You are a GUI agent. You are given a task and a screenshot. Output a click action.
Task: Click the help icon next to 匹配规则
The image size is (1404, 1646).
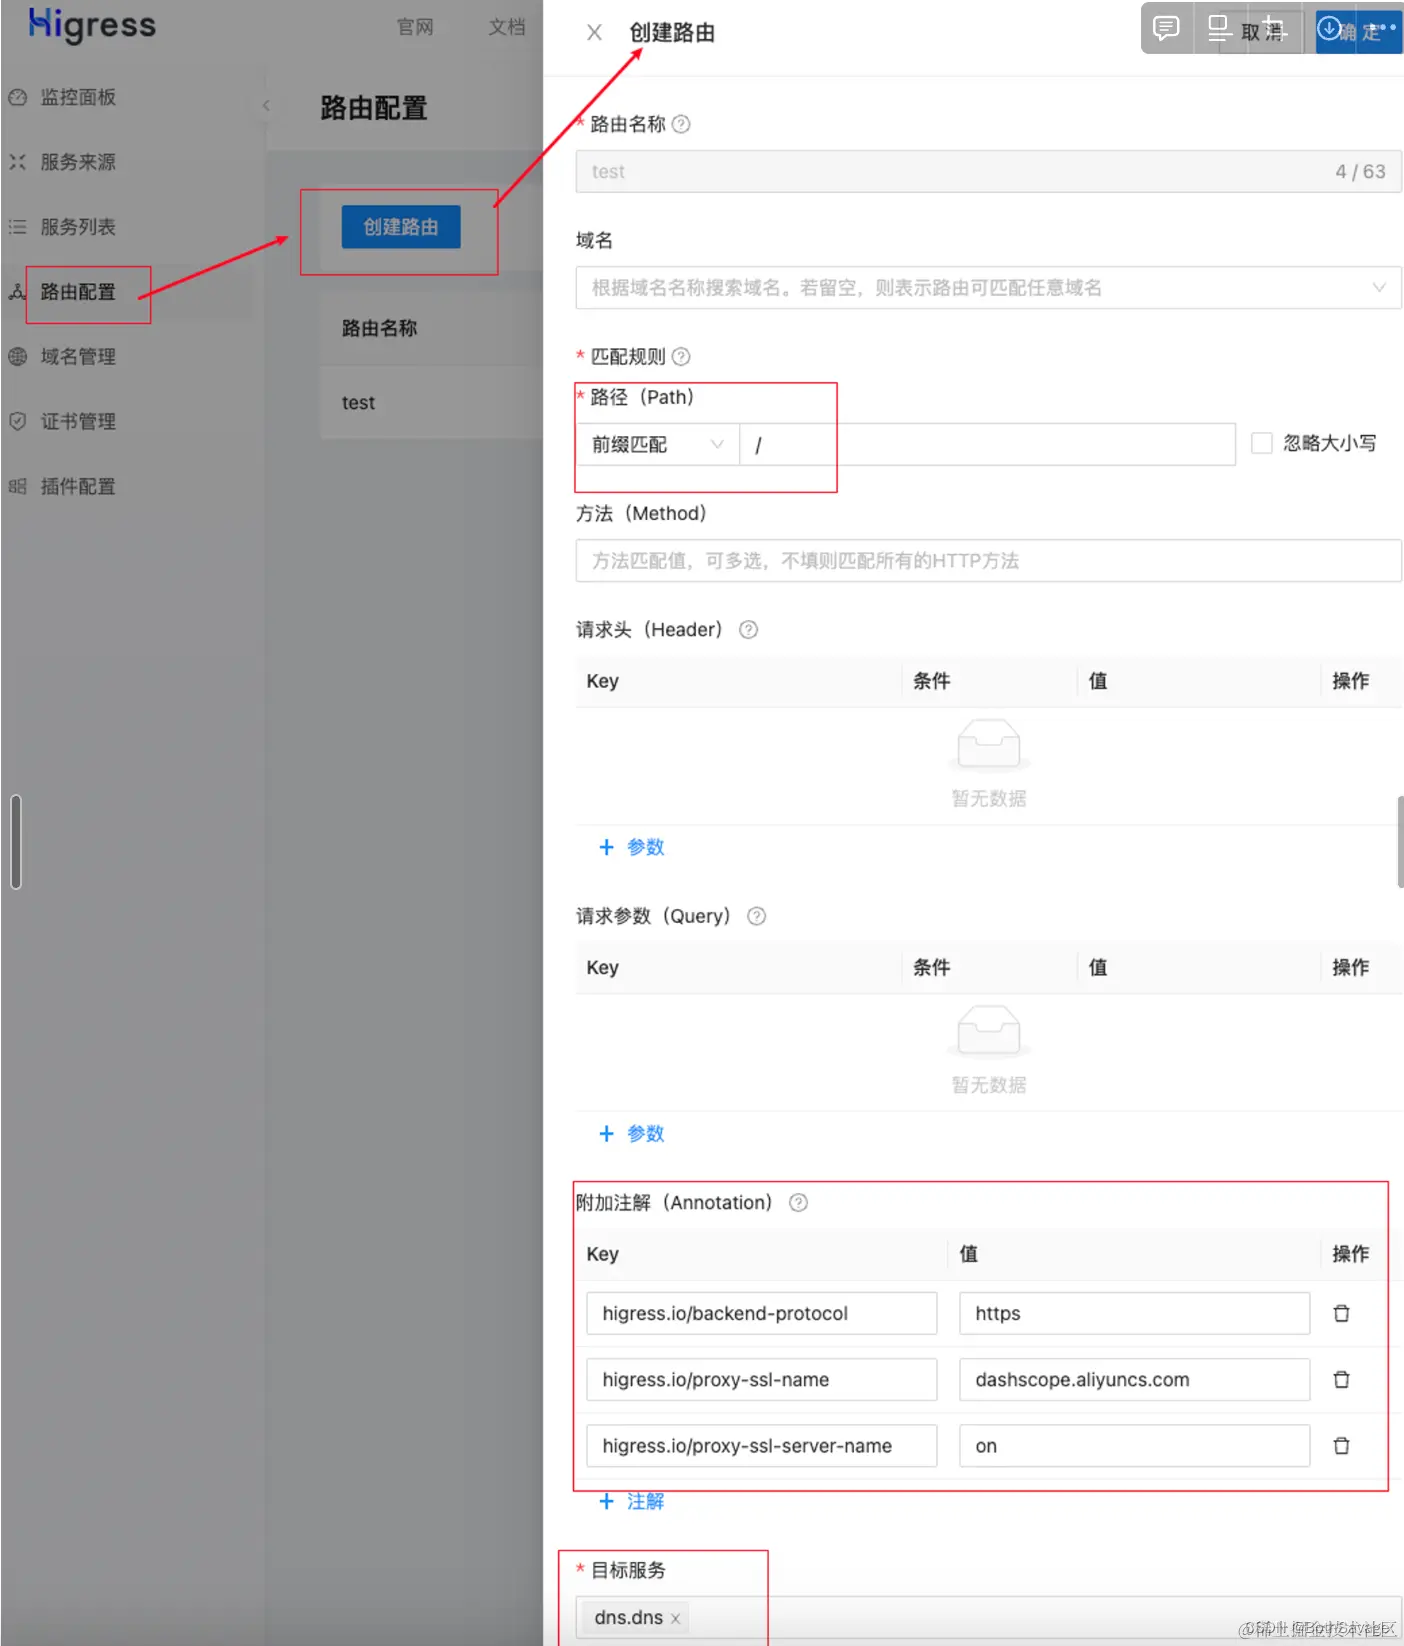[681, 356]
